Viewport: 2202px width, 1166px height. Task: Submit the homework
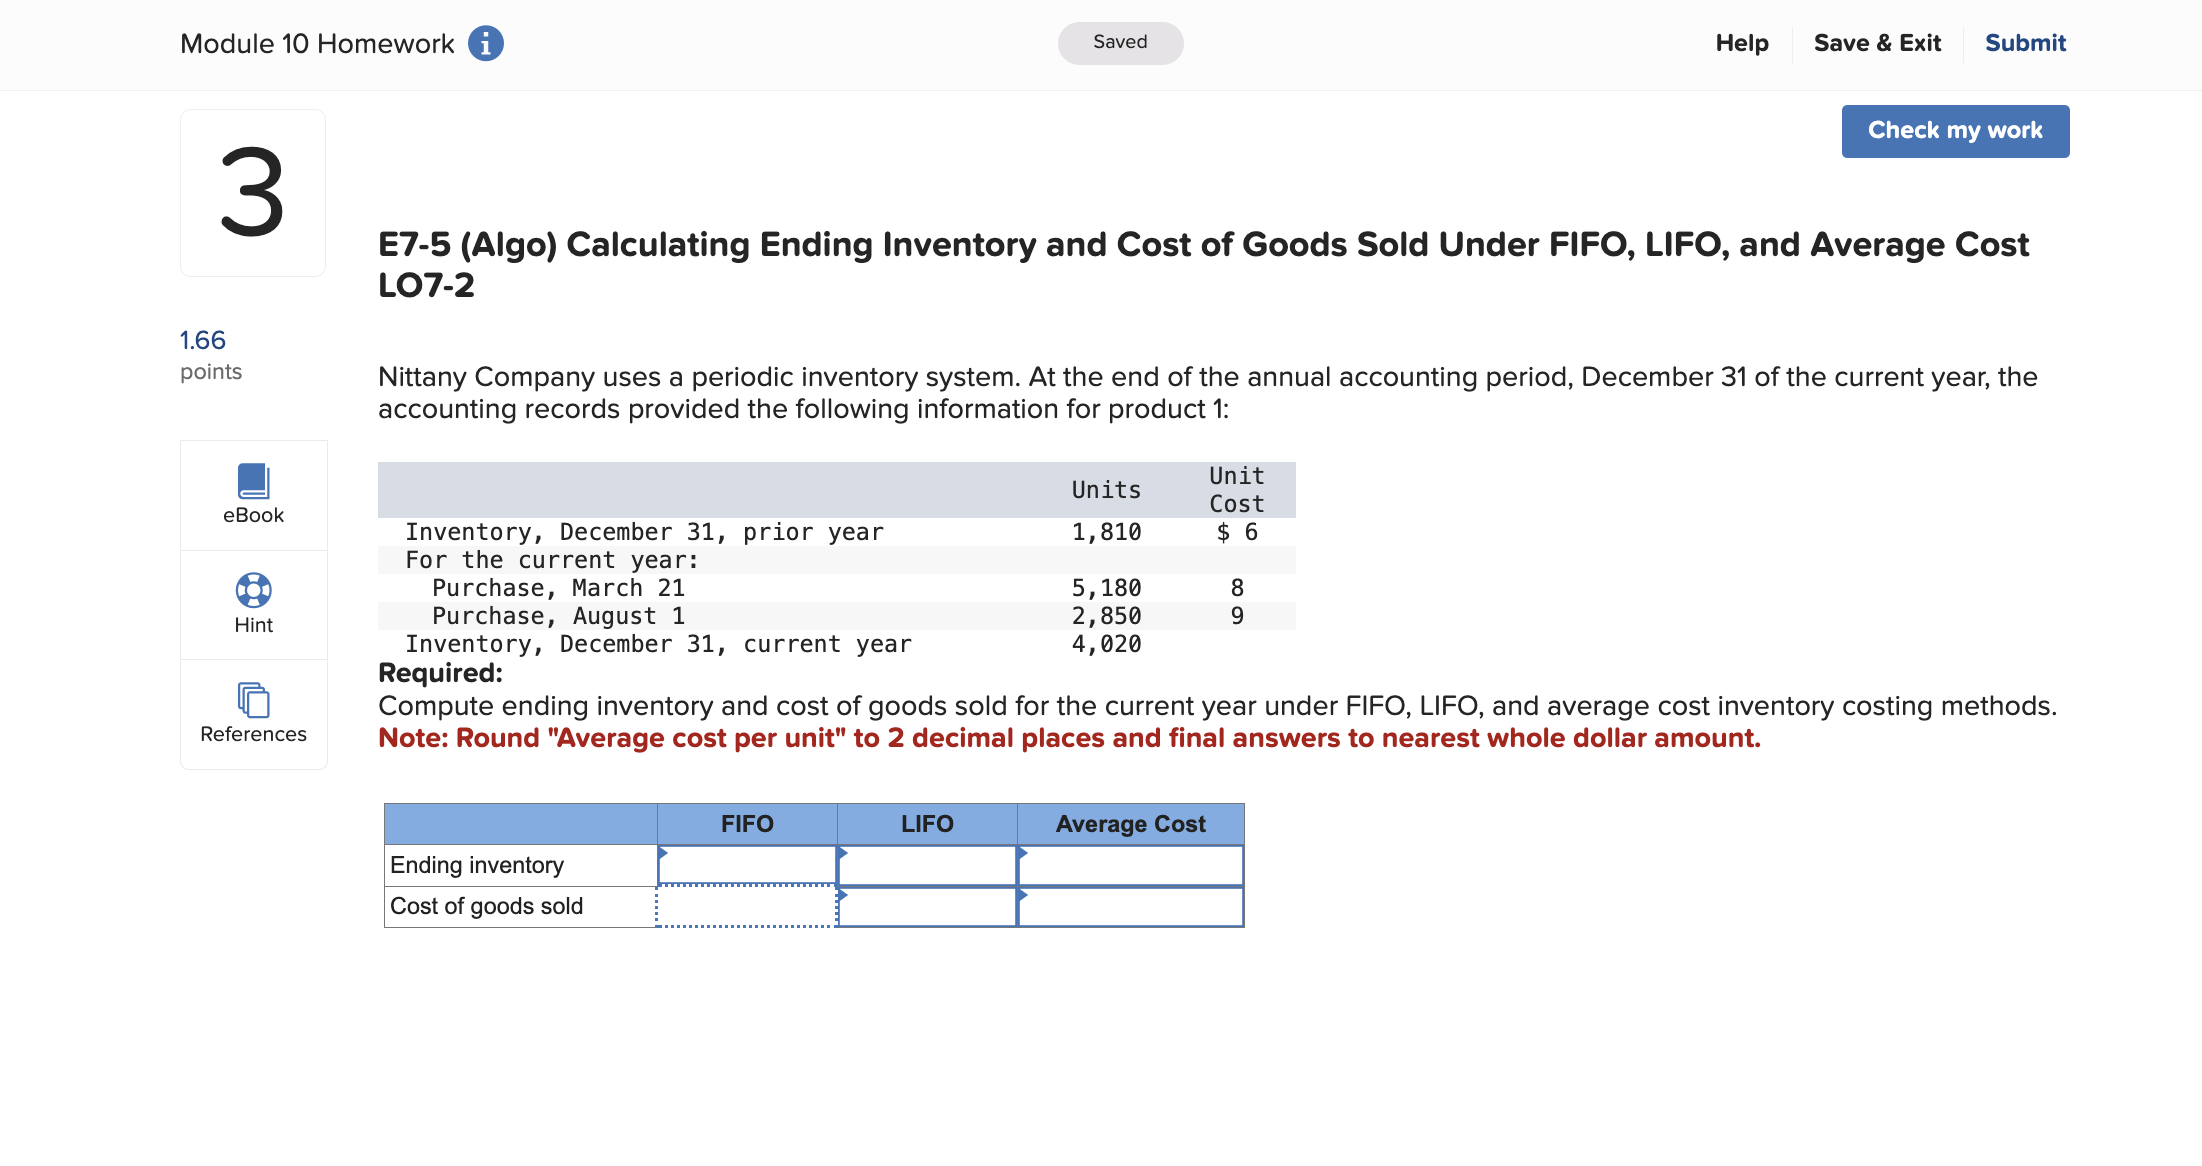[2025, 43]
